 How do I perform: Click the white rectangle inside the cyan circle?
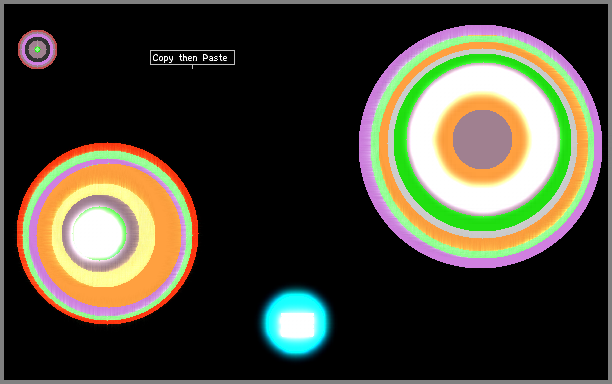point(297,325)
